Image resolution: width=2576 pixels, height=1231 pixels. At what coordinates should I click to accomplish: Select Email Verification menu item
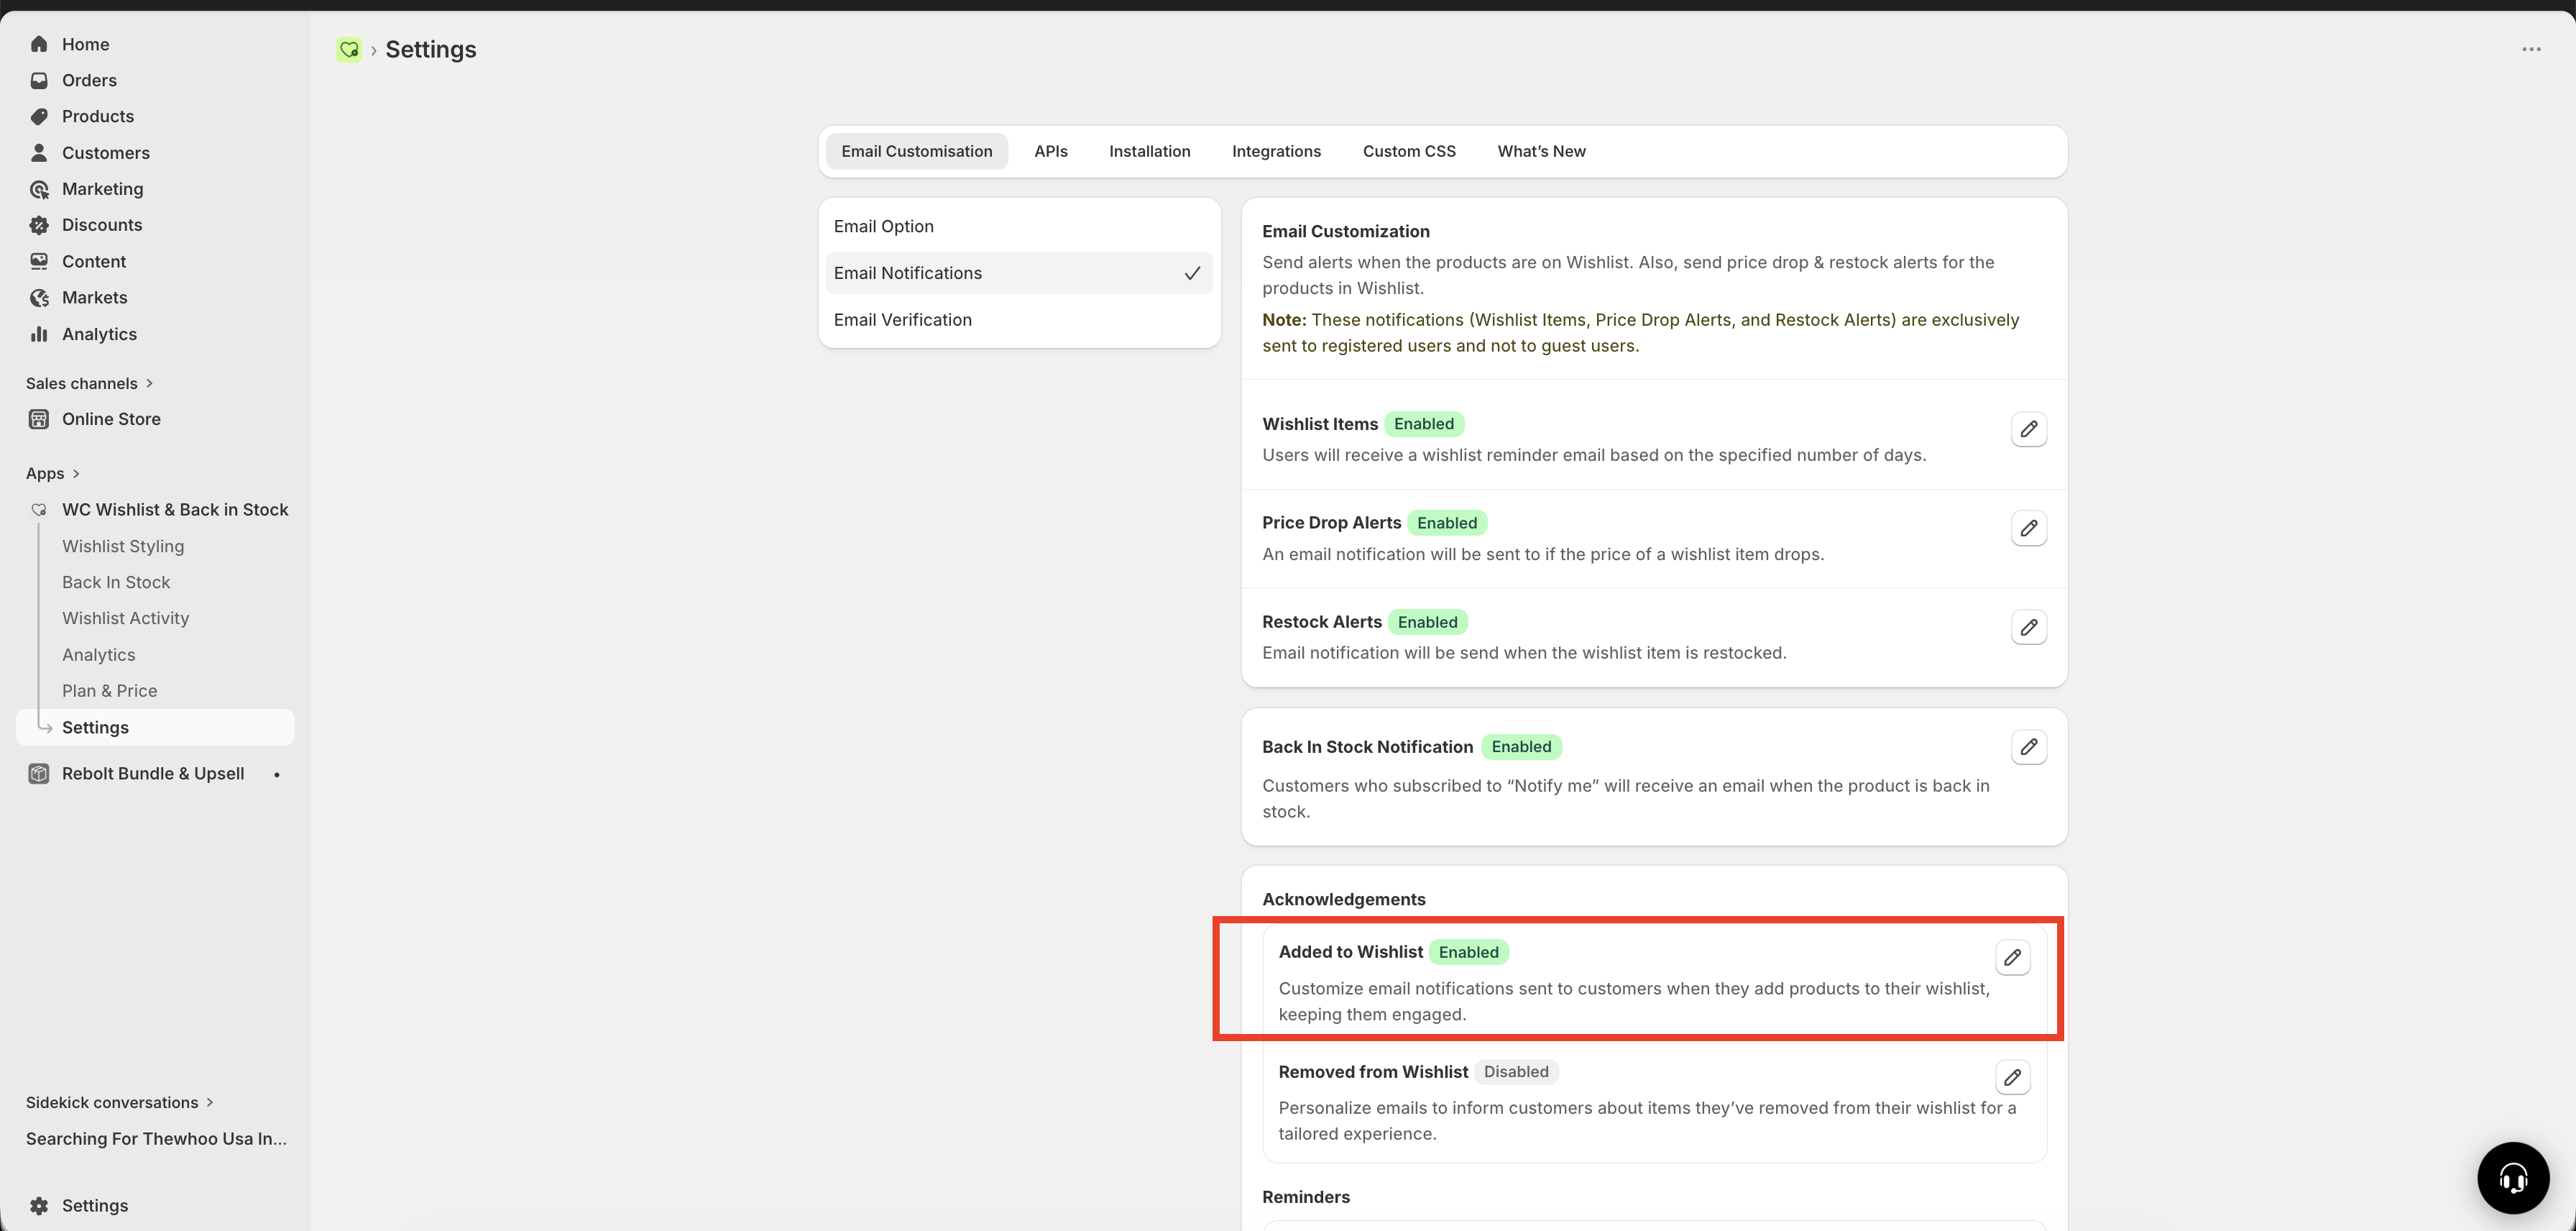pos(1019,320)
